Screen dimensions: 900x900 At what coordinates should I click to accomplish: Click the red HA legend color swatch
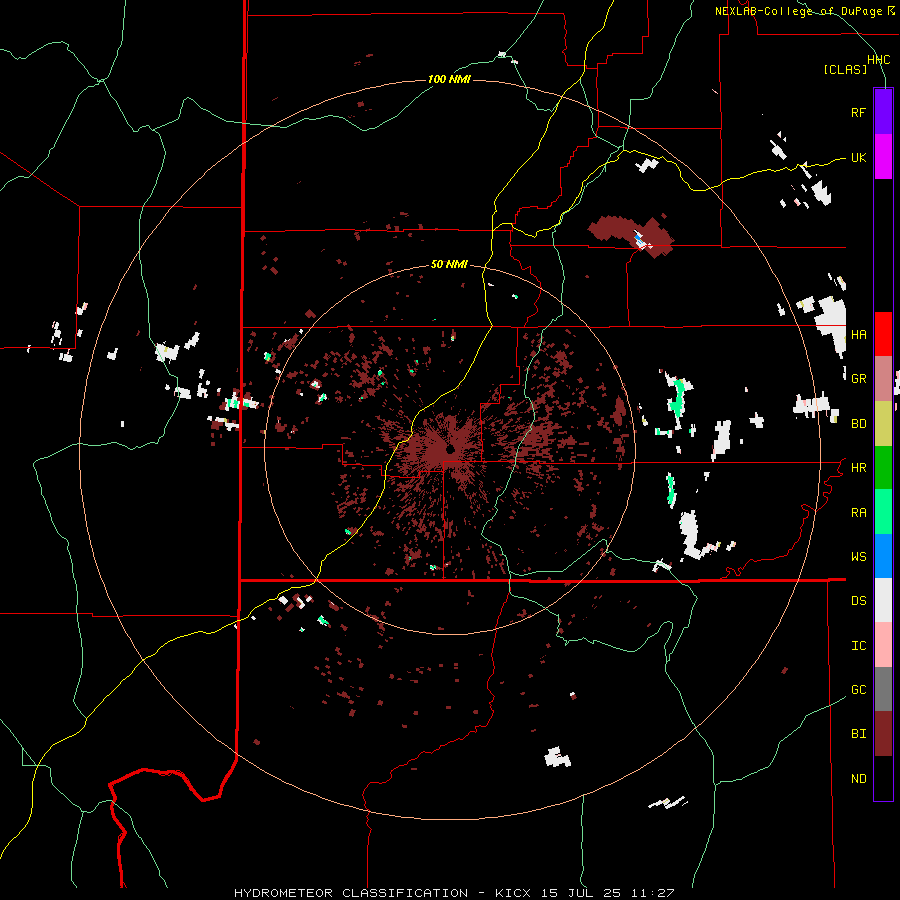(883, 334)
